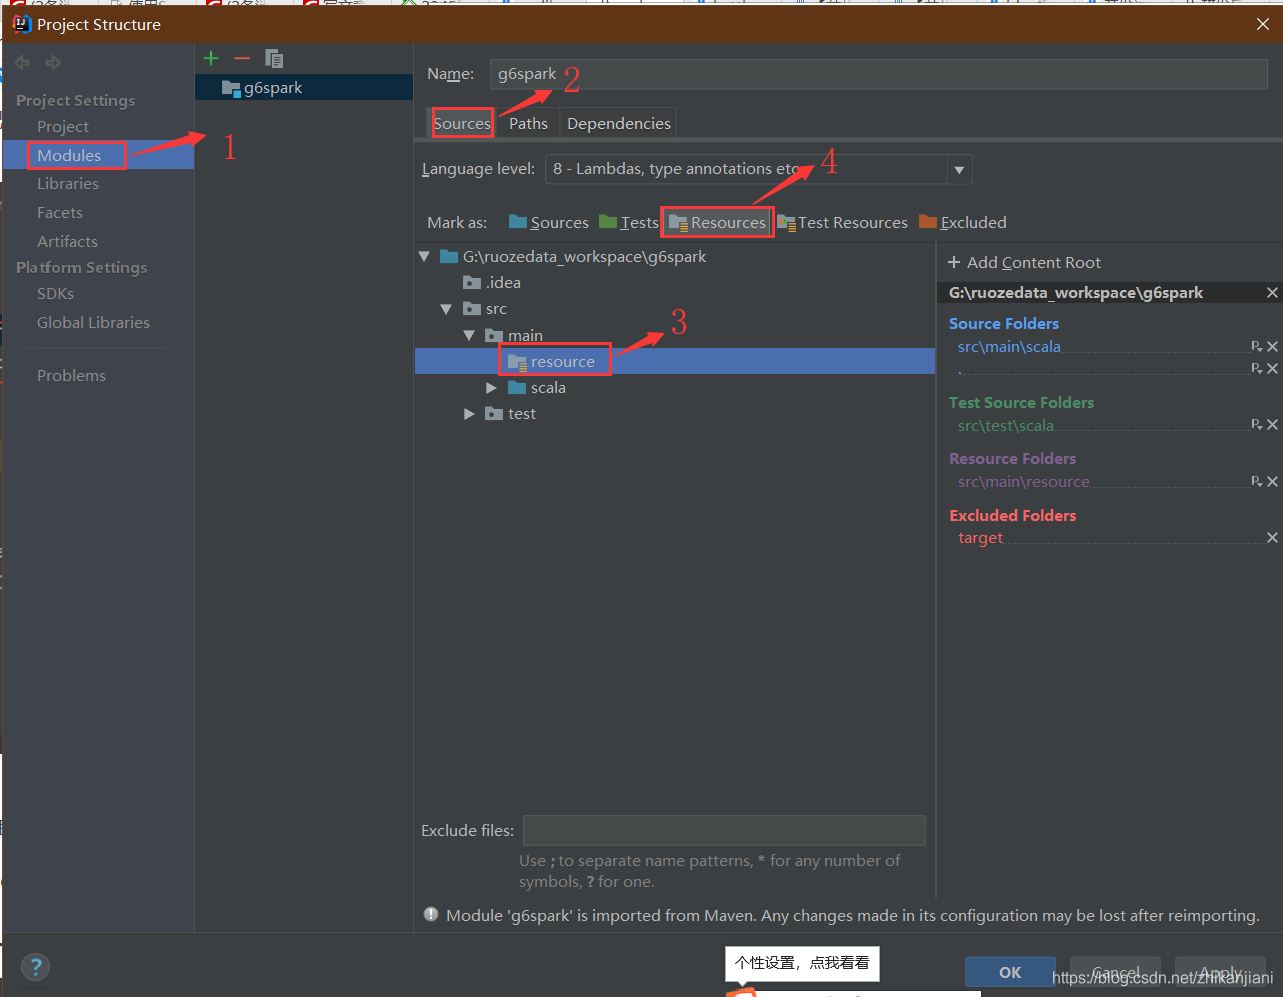
Task: Mark folder as Sources
Action: pos(549,222)
